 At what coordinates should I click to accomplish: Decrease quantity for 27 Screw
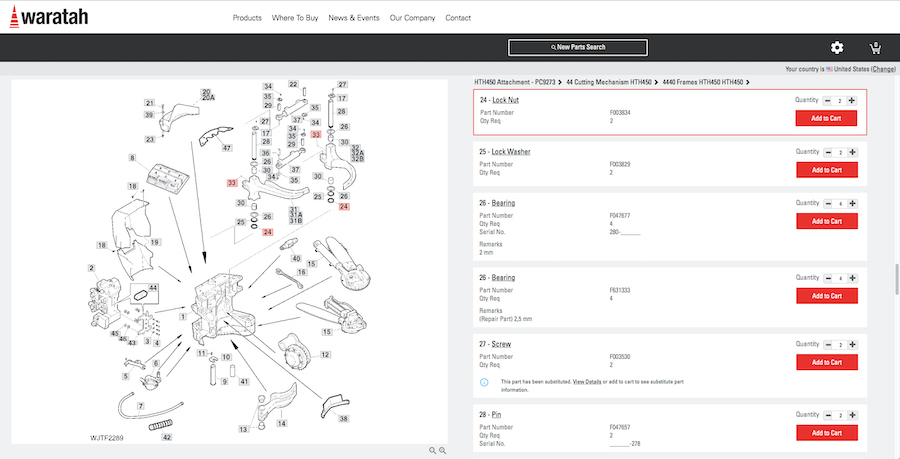pos(828,345)
